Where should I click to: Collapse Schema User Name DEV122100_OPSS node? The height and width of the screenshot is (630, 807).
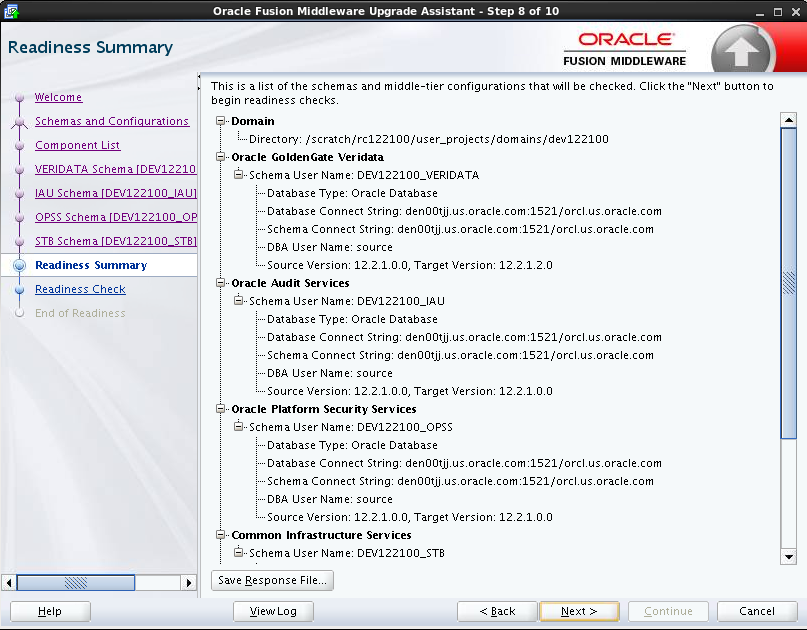238,427
